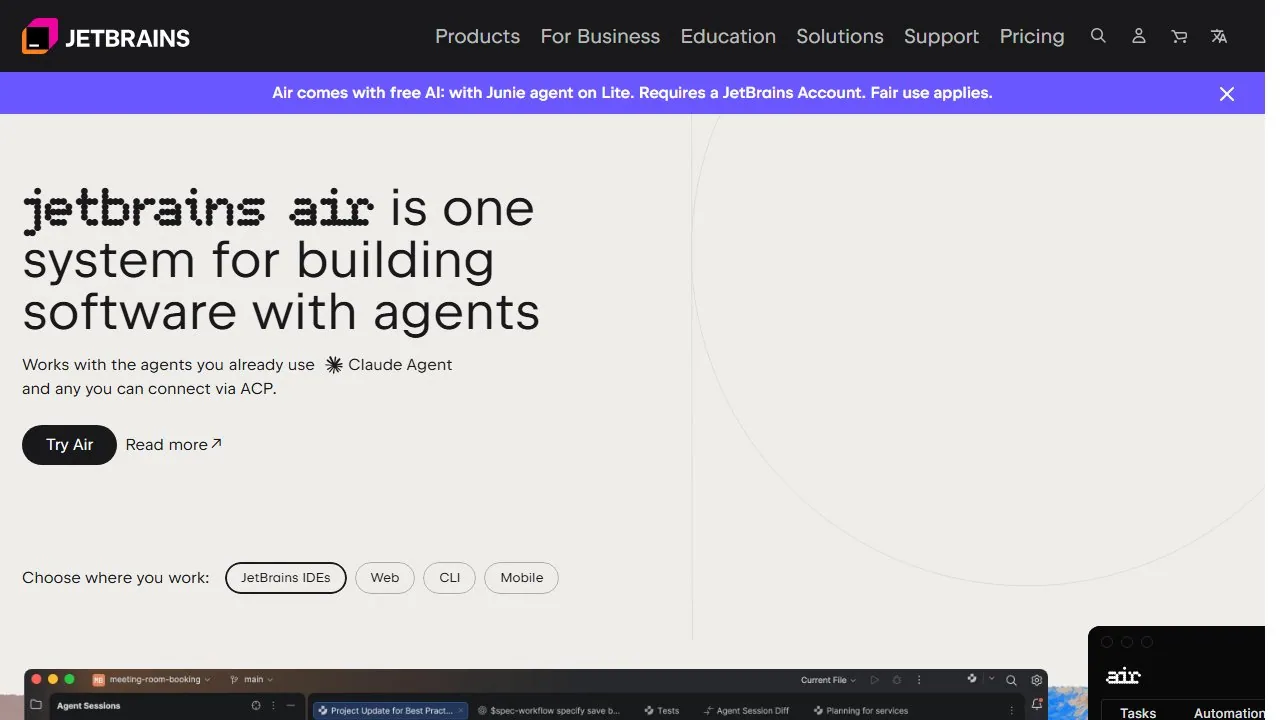Click the air logo in the dark panel
This screenshot has height=720, width=1280.
coord(1123,677)
